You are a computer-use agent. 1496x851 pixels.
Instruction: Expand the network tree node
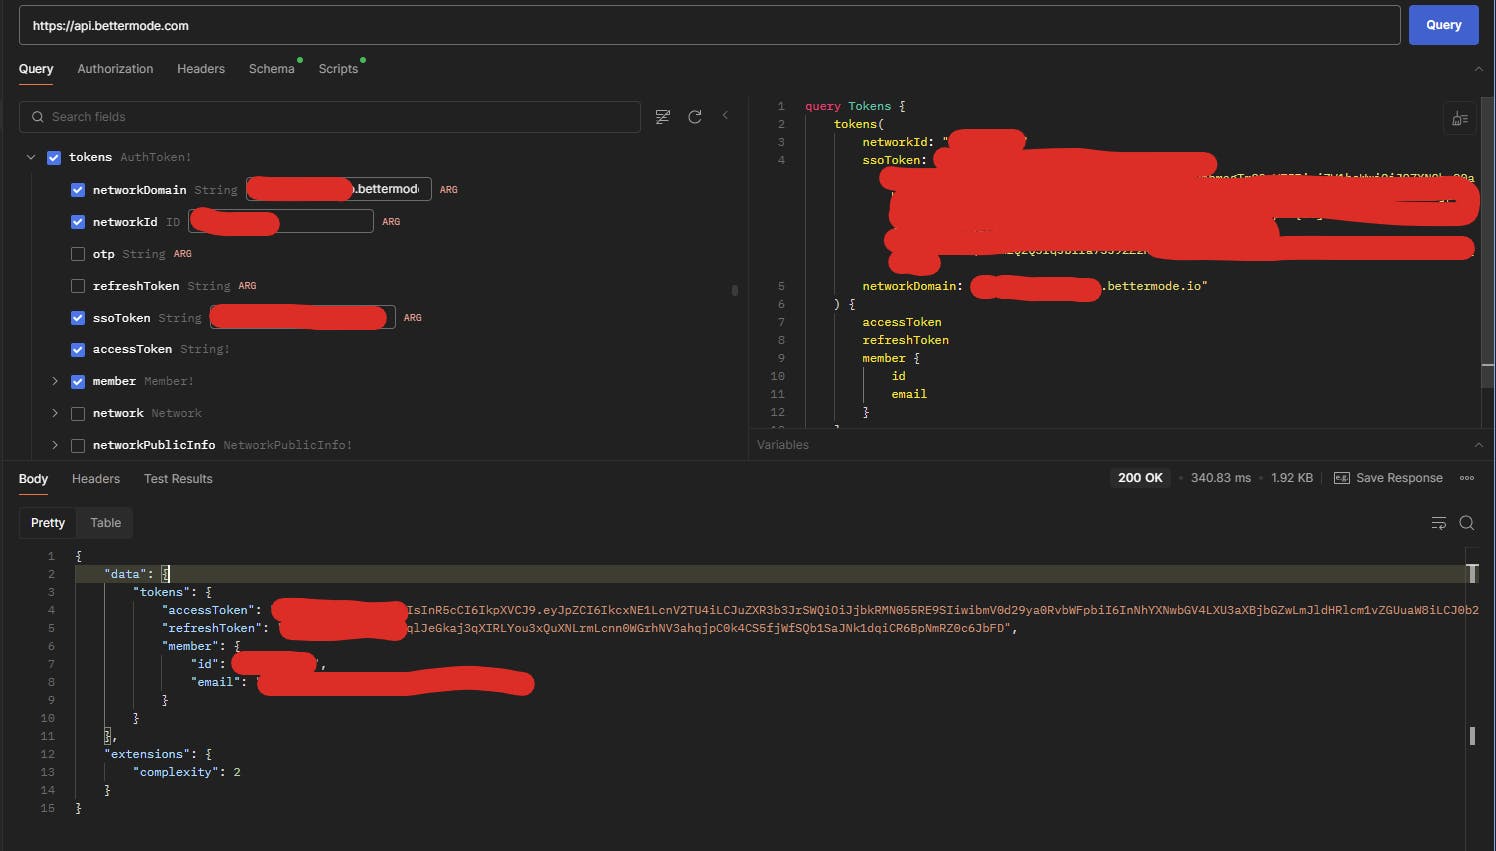55,413
